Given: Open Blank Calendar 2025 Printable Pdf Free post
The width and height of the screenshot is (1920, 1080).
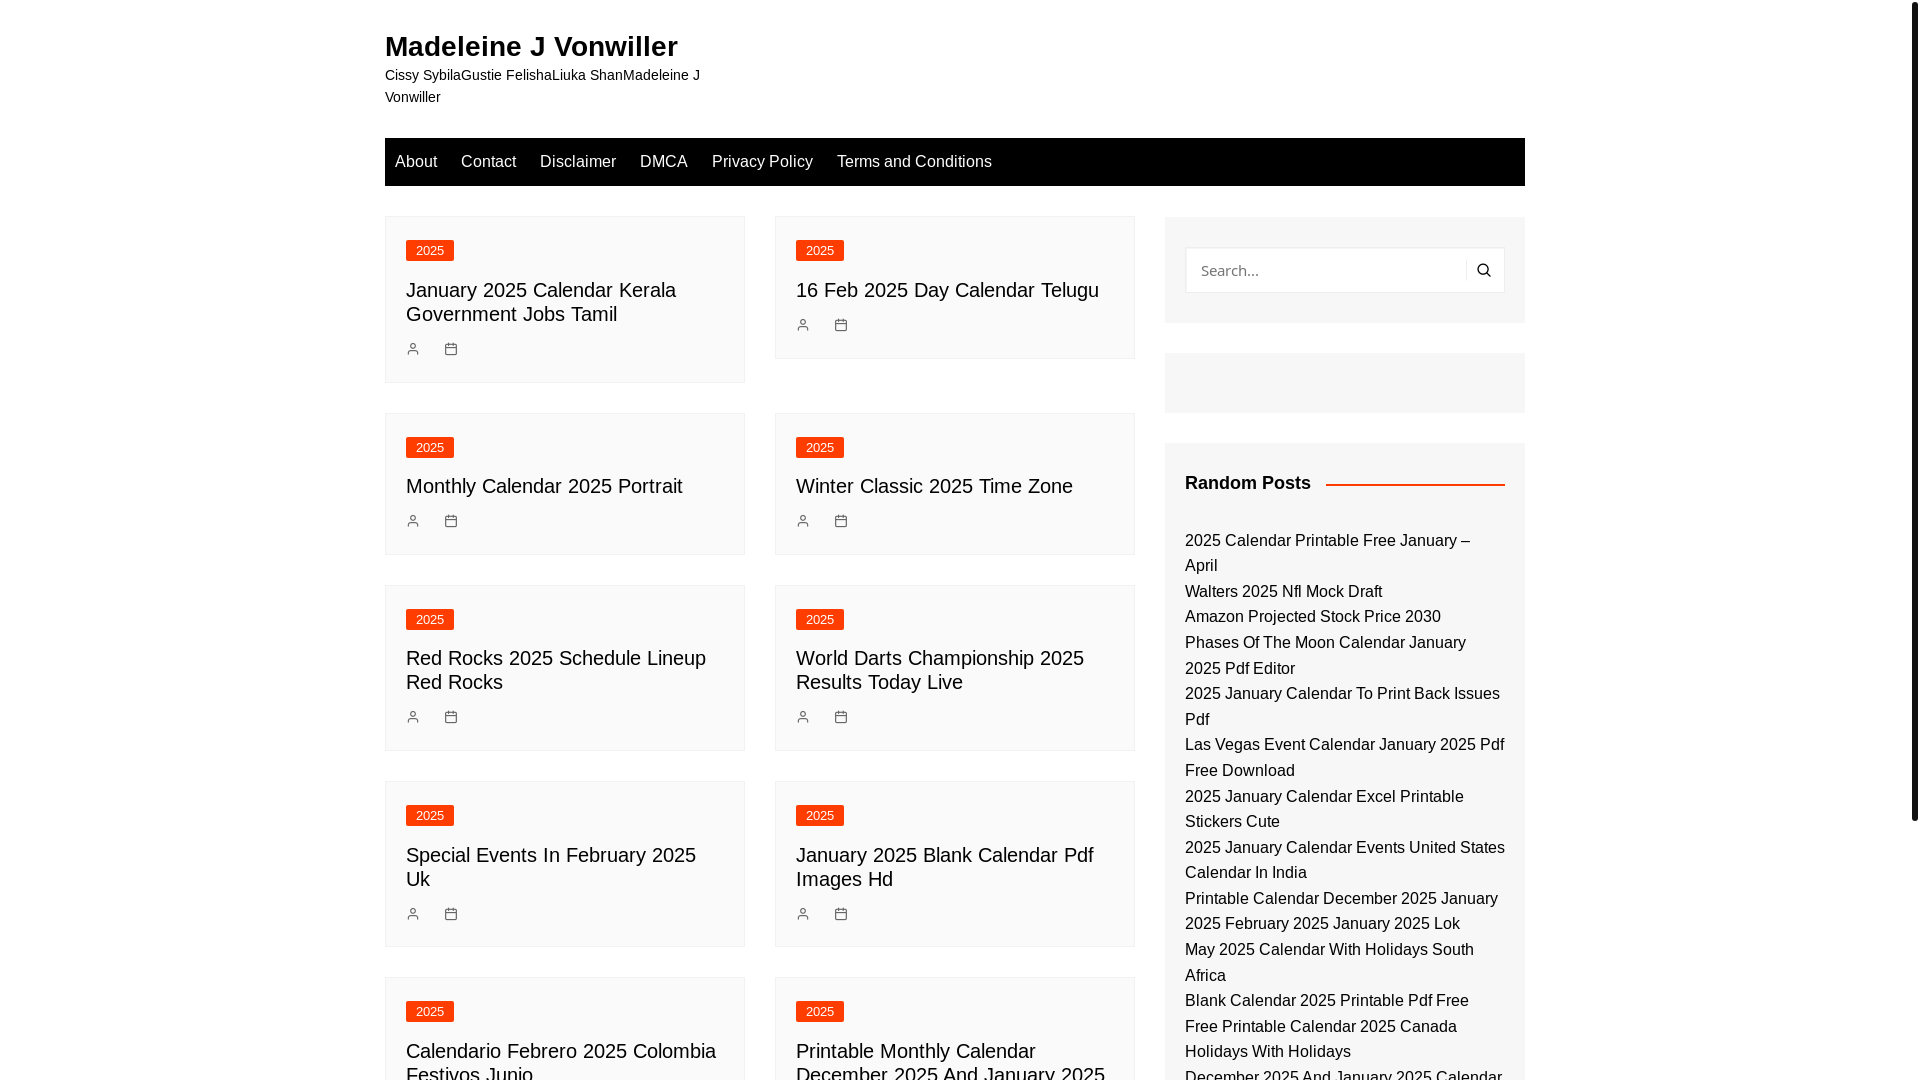Looking at the screenshot, I should 1326,1001.
